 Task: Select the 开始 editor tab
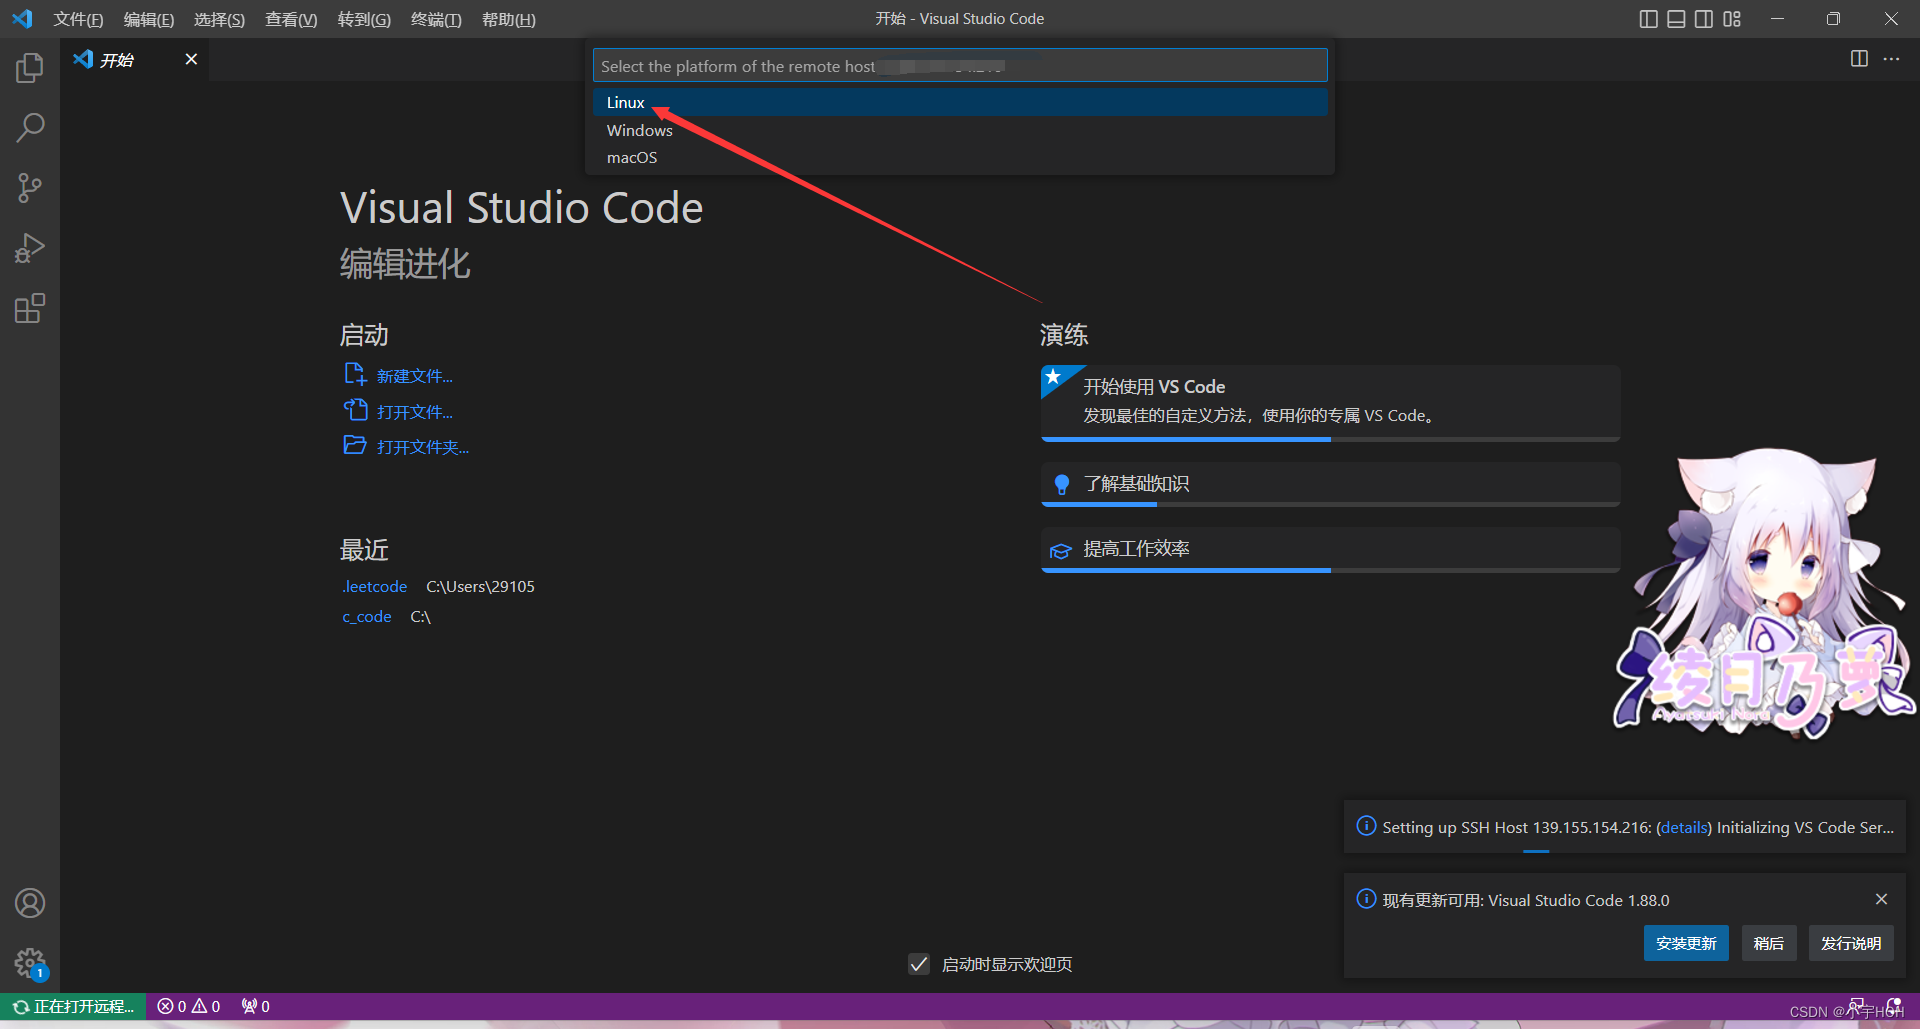coord(134,59)
